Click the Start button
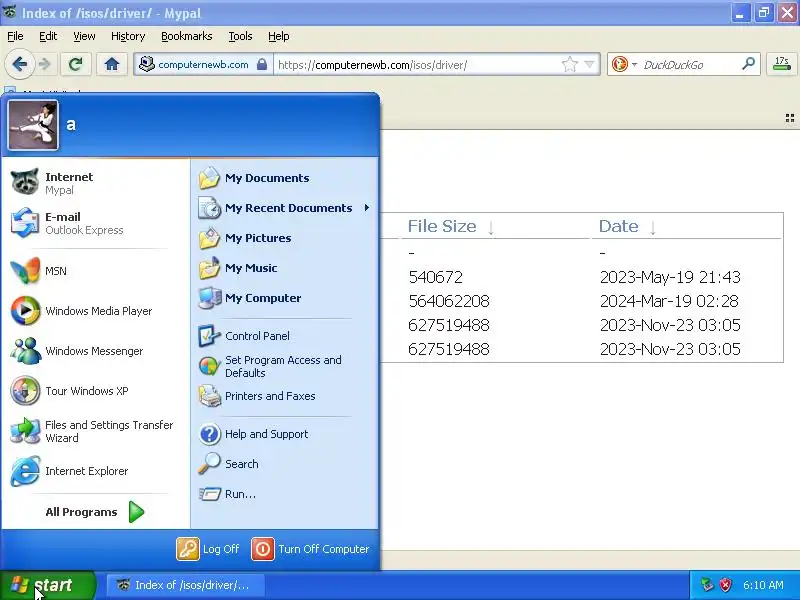The width and height of the screenshot is (800, 600). (48, 585)
